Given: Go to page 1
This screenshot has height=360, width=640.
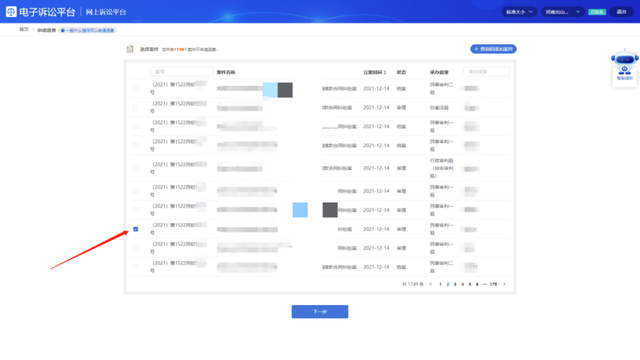Looking at the screenshot, I should (440, 284).
